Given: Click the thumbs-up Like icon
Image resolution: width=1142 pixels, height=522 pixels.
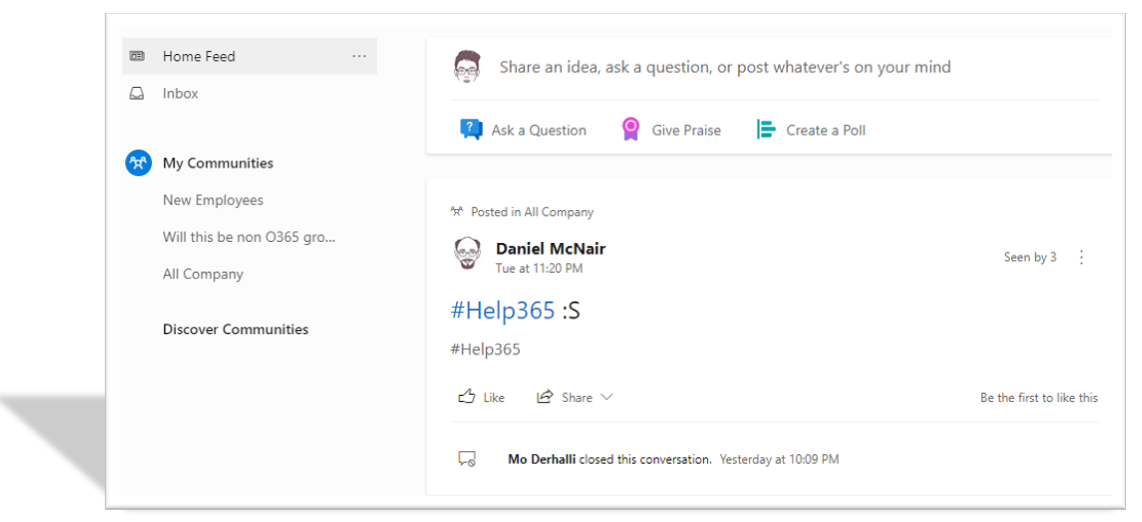Looking at the screenshot, I should pyautogui.click(x=466, y=397).
